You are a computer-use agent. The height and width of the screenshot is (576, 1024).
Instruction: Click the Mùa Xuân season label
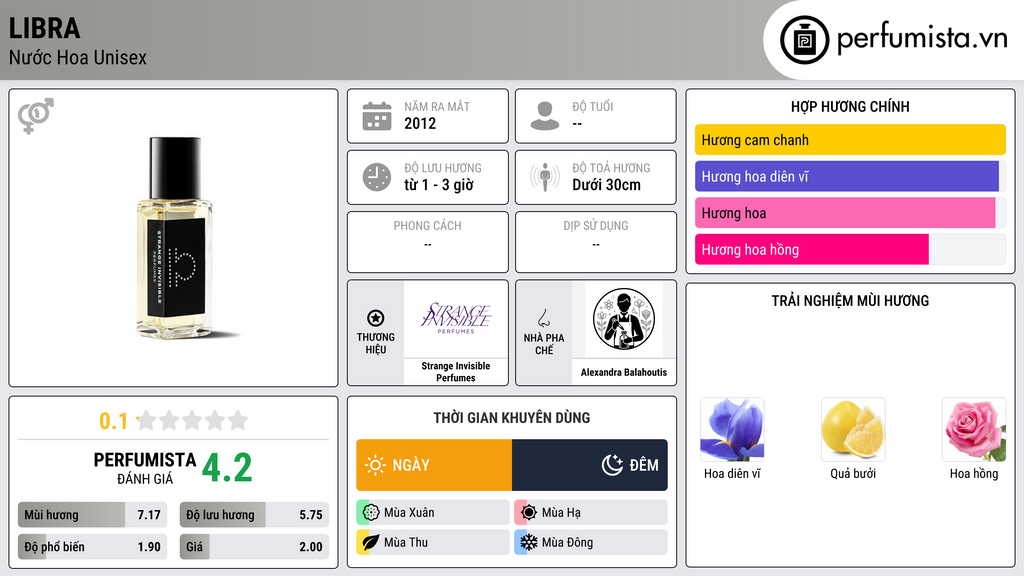click(x=409, y=513)
